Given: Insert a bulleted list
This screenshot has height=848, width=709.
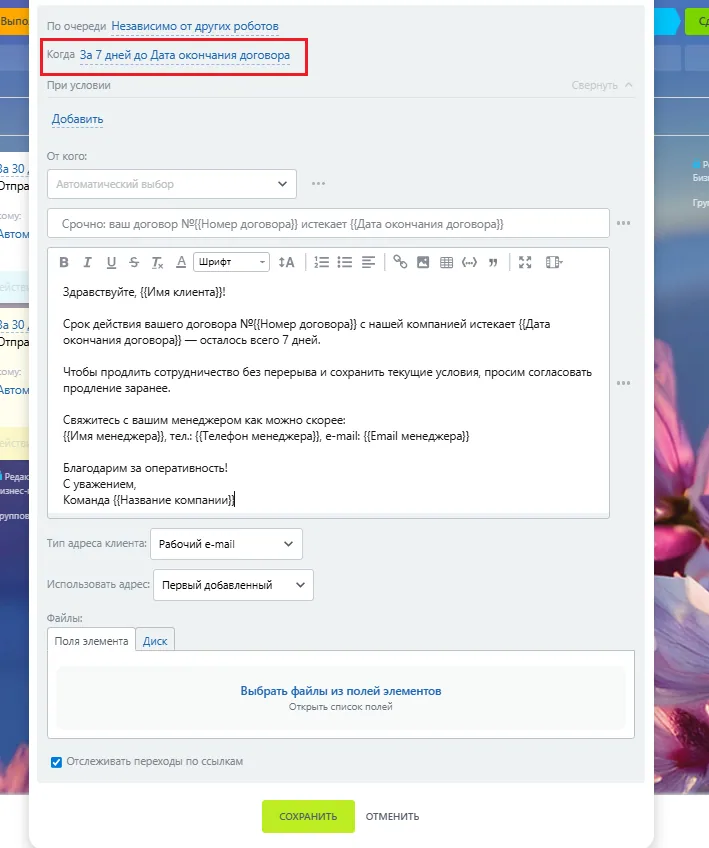Looking at the screenshot, I should [344, 262].
